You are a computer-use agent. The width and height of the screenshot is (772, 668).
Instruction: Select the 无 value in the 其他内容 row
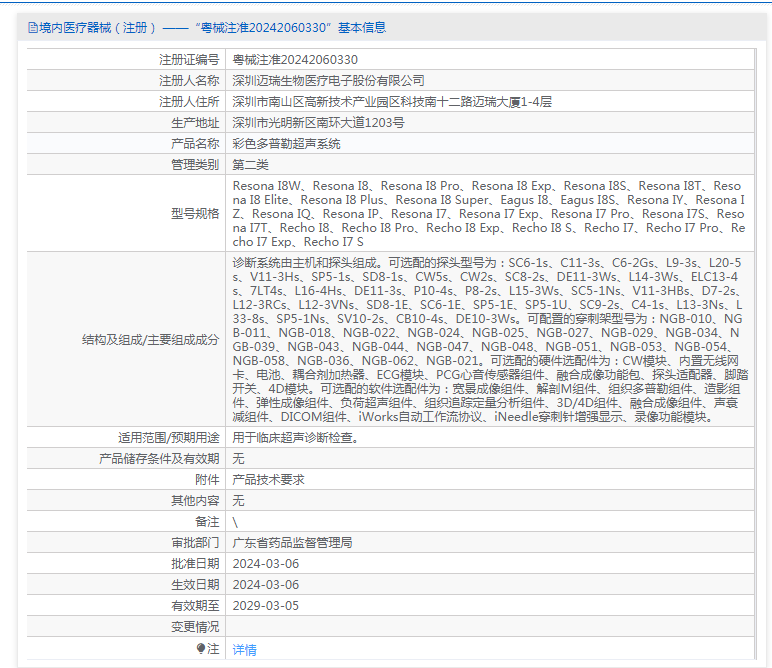(238, 501)
